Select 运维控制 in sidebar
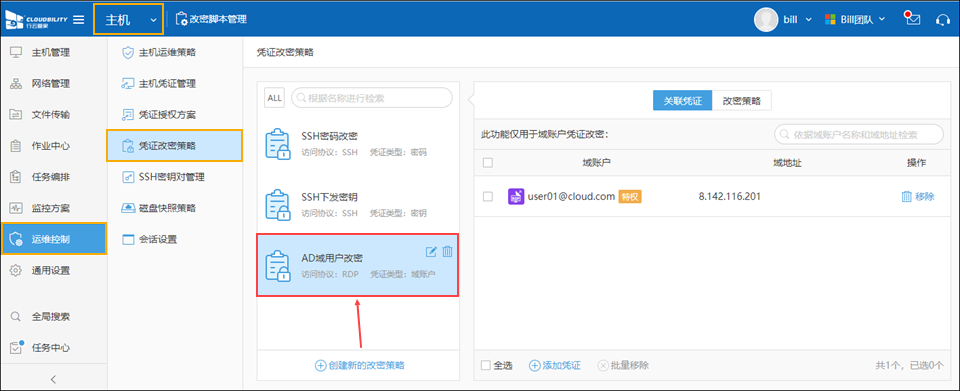This screenshot has width=960, height=391. point(53,239)
